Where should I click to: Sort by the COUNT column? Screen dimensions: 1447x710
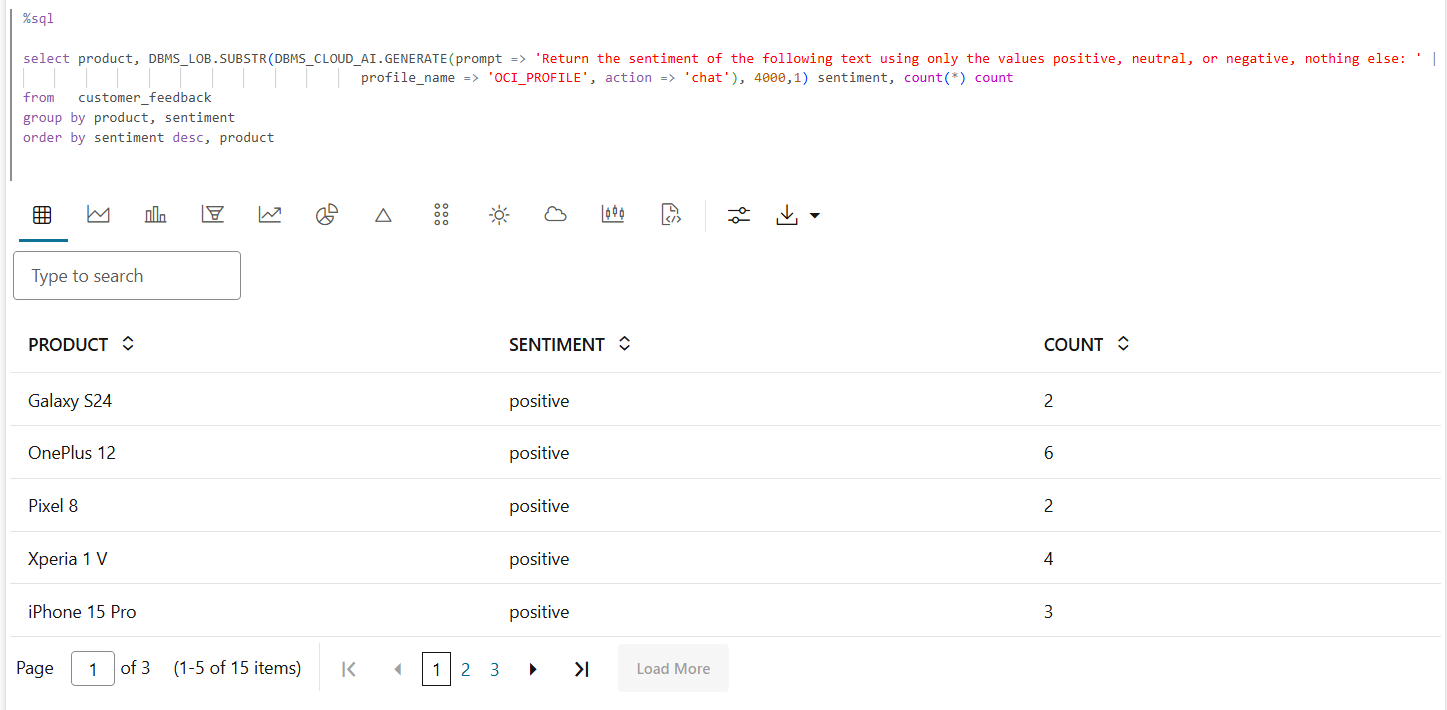(1124, 344)
